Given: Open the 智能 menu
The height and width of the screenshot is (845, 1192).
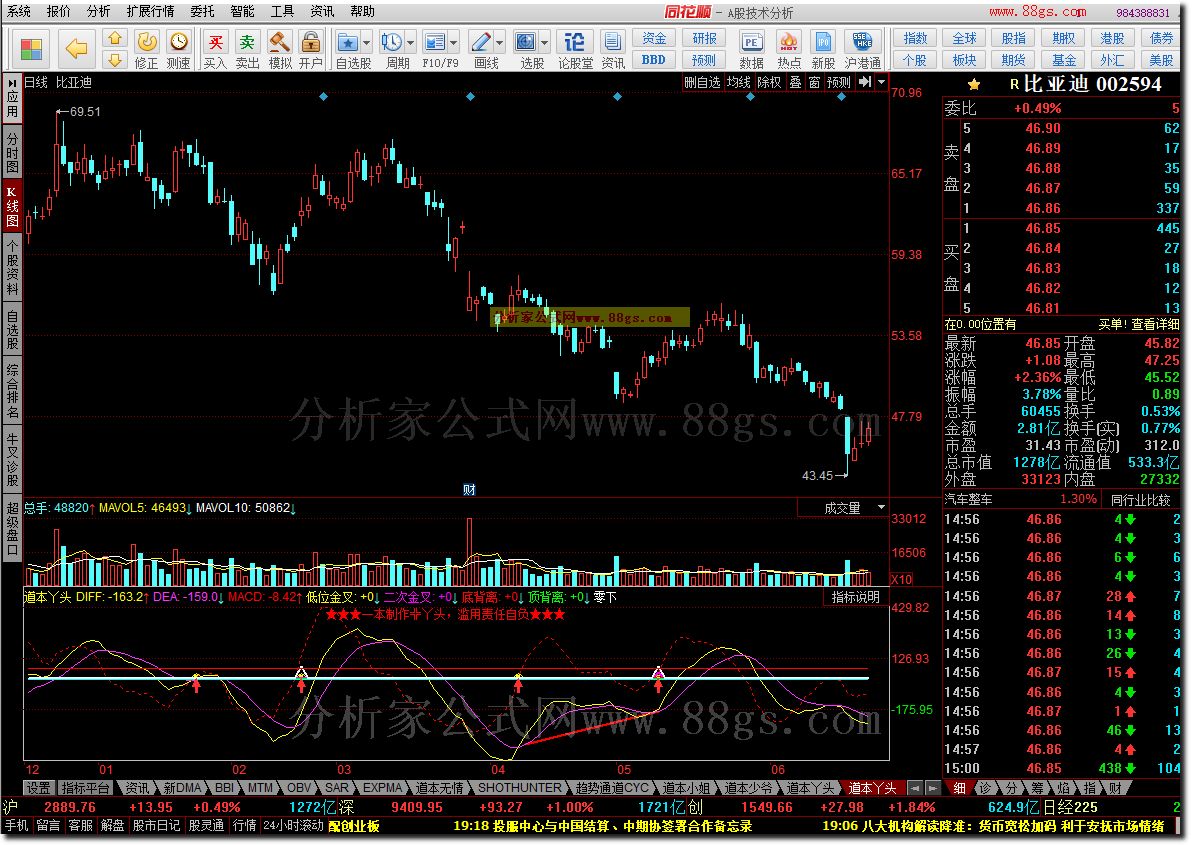Looking at the screenshot, I should click(243, 11).
